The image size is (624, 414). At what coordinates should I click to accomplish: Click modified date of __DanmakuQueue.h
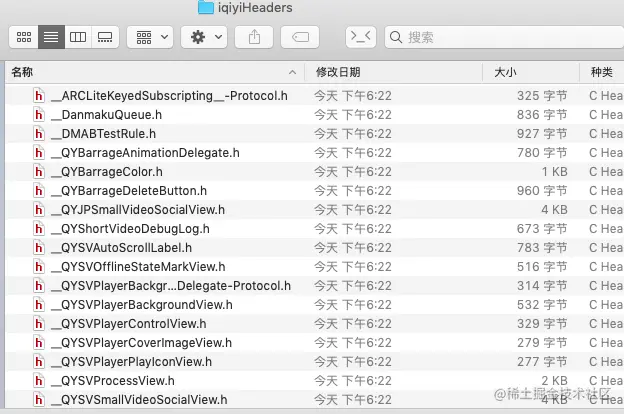[353, 115]
